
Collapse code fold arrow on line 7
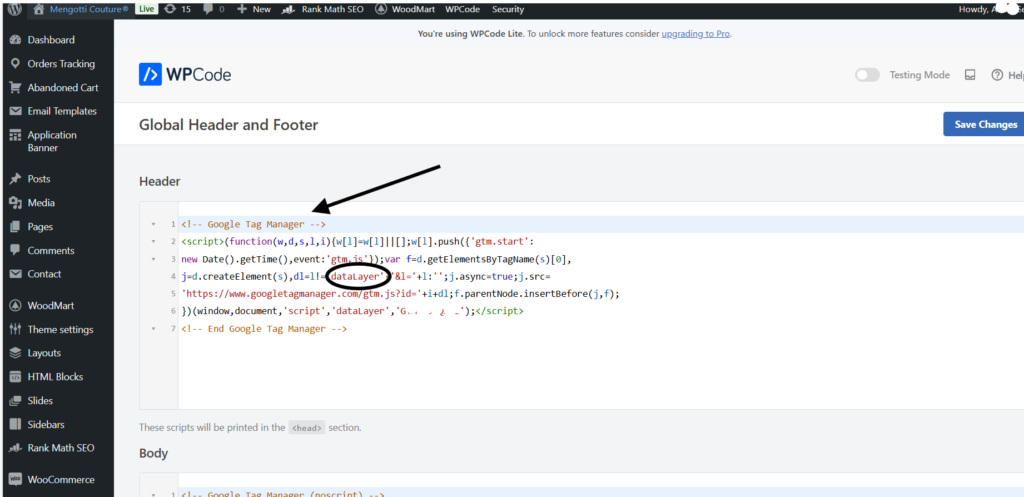[153, 329]
